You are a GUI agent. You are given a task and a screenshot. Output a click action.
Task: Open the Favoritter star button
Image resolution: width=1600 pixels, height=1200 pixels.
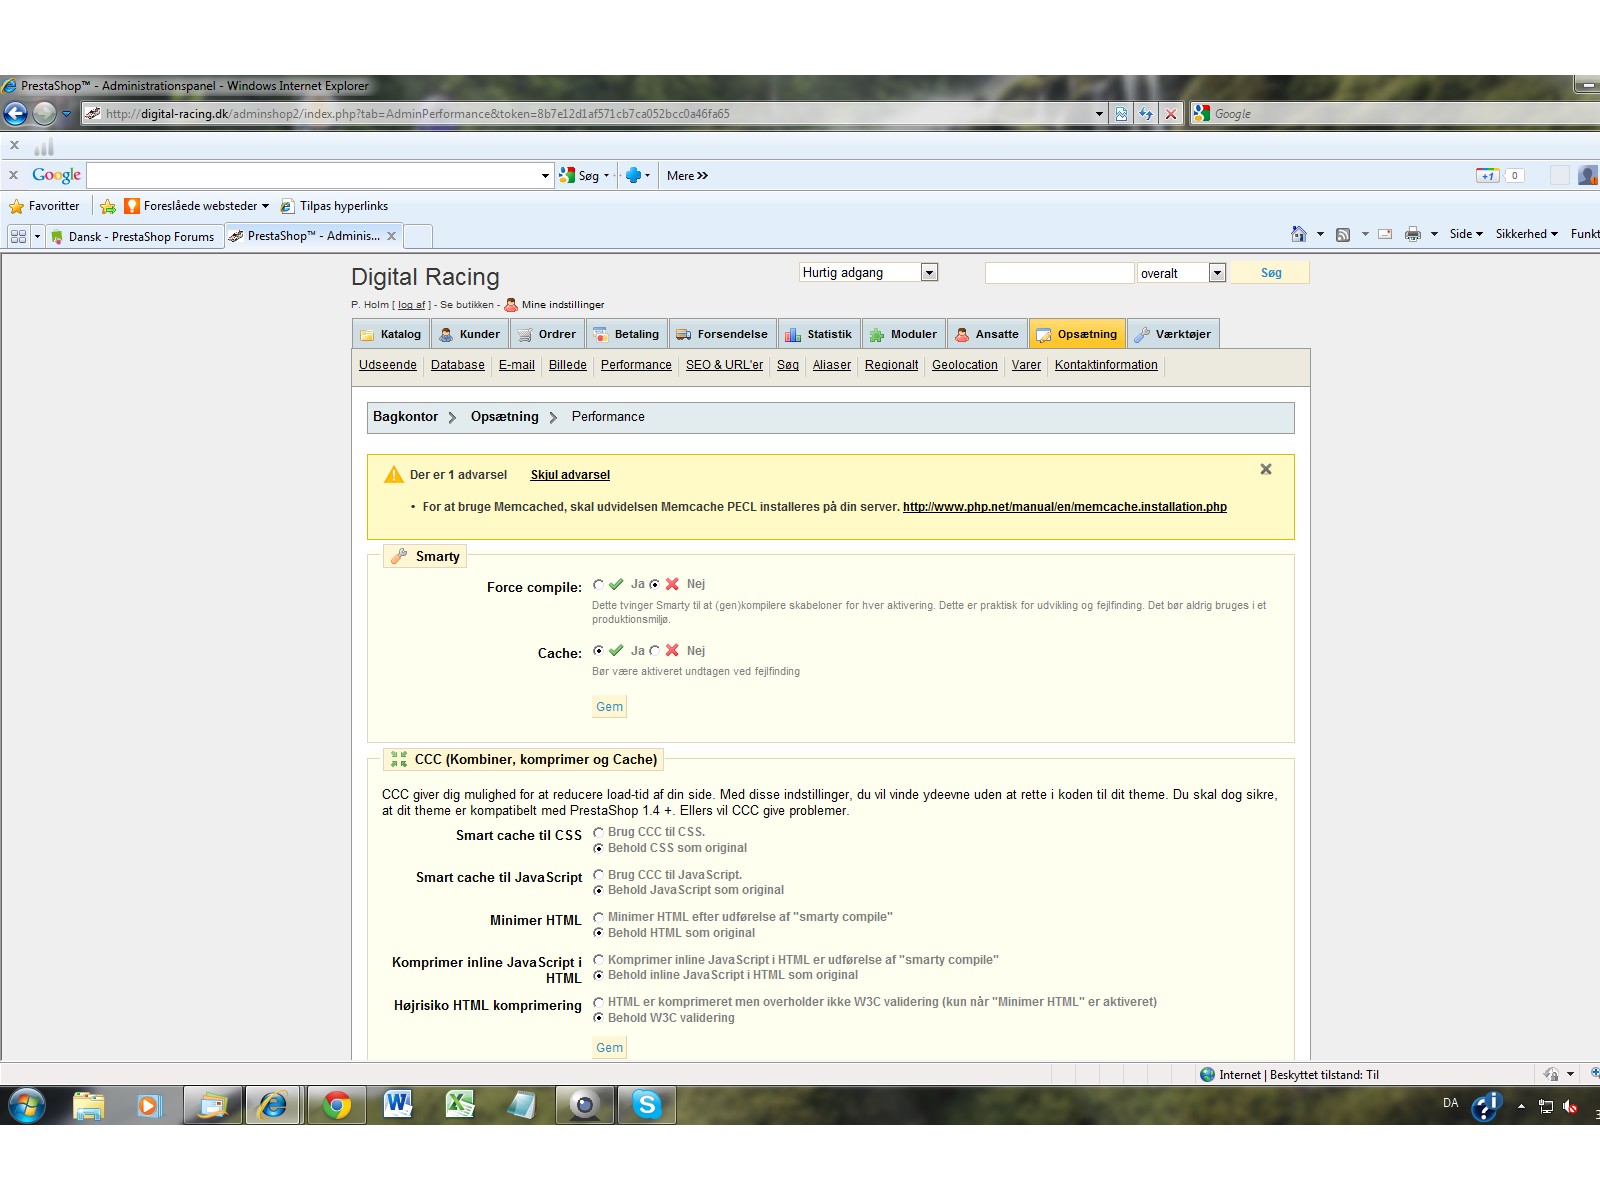(45, 206)
